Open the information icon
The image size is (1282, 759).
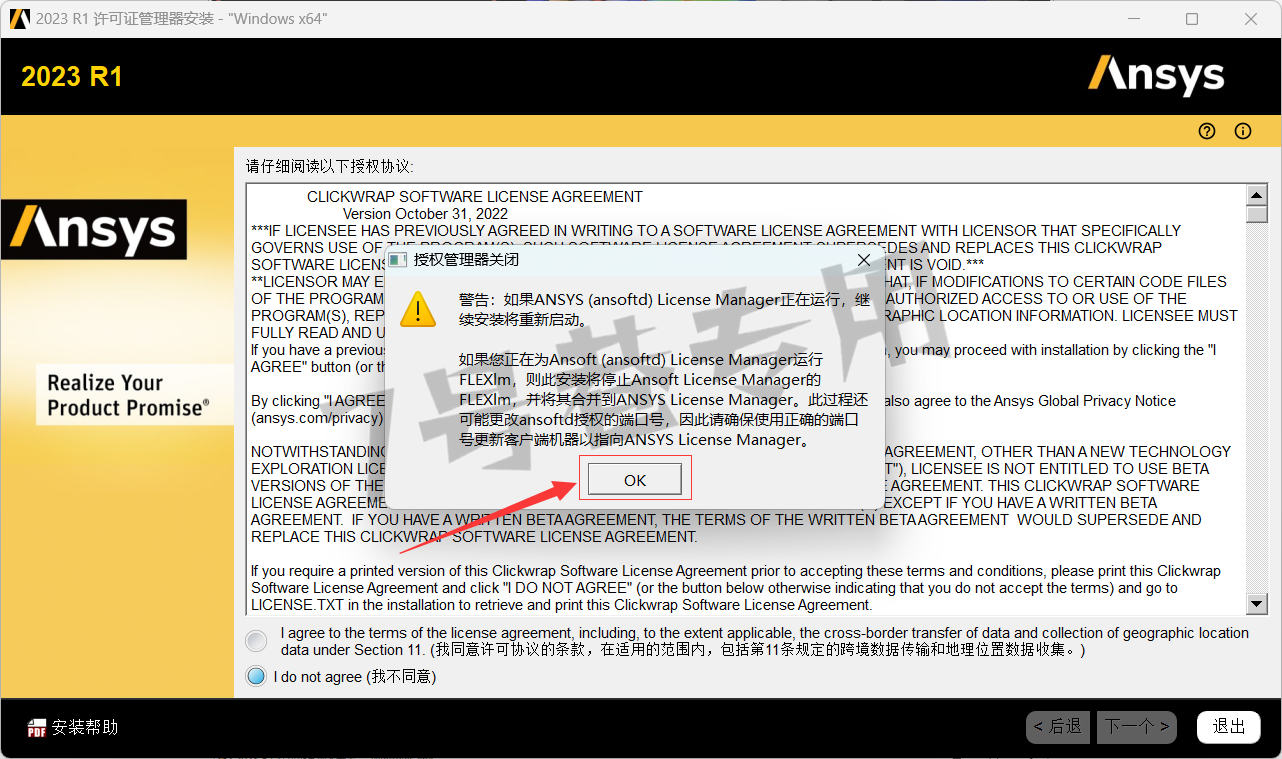pos(1243,131)
